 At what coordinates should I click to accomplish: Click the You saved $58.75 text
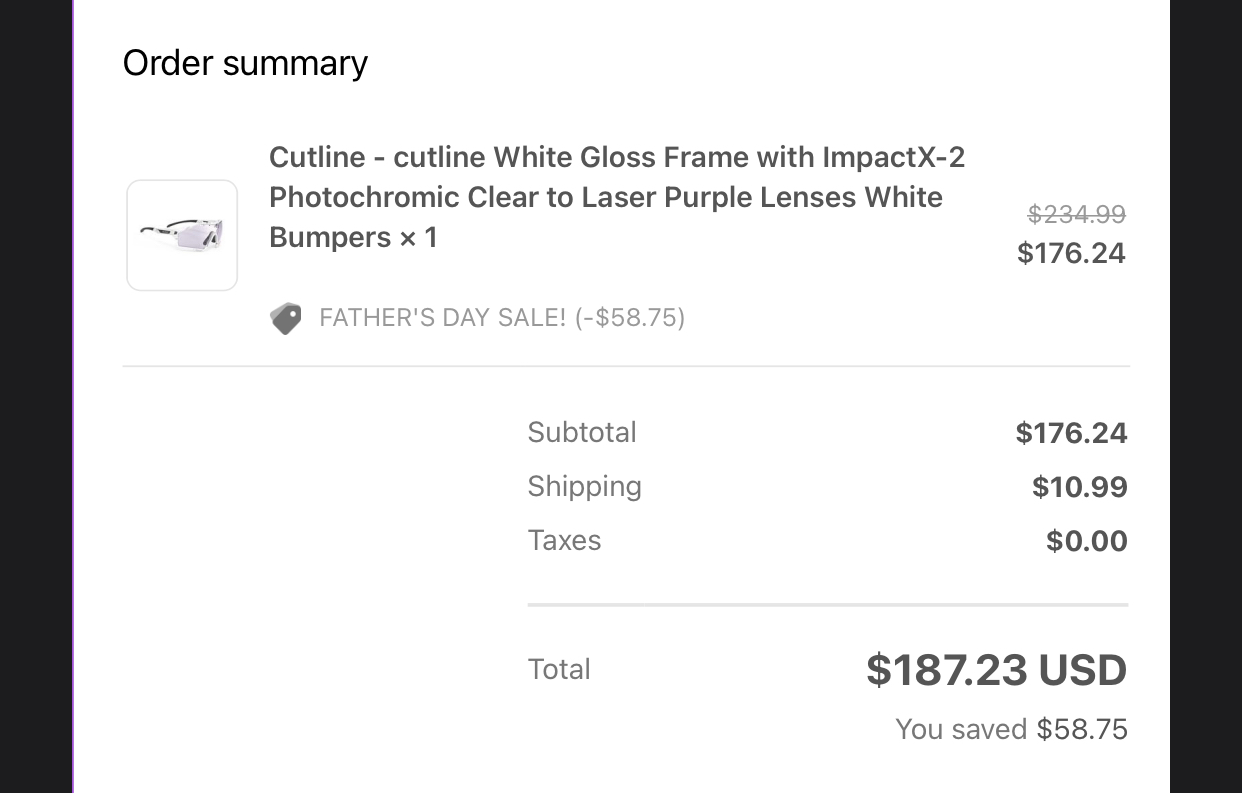[1011, 729]
